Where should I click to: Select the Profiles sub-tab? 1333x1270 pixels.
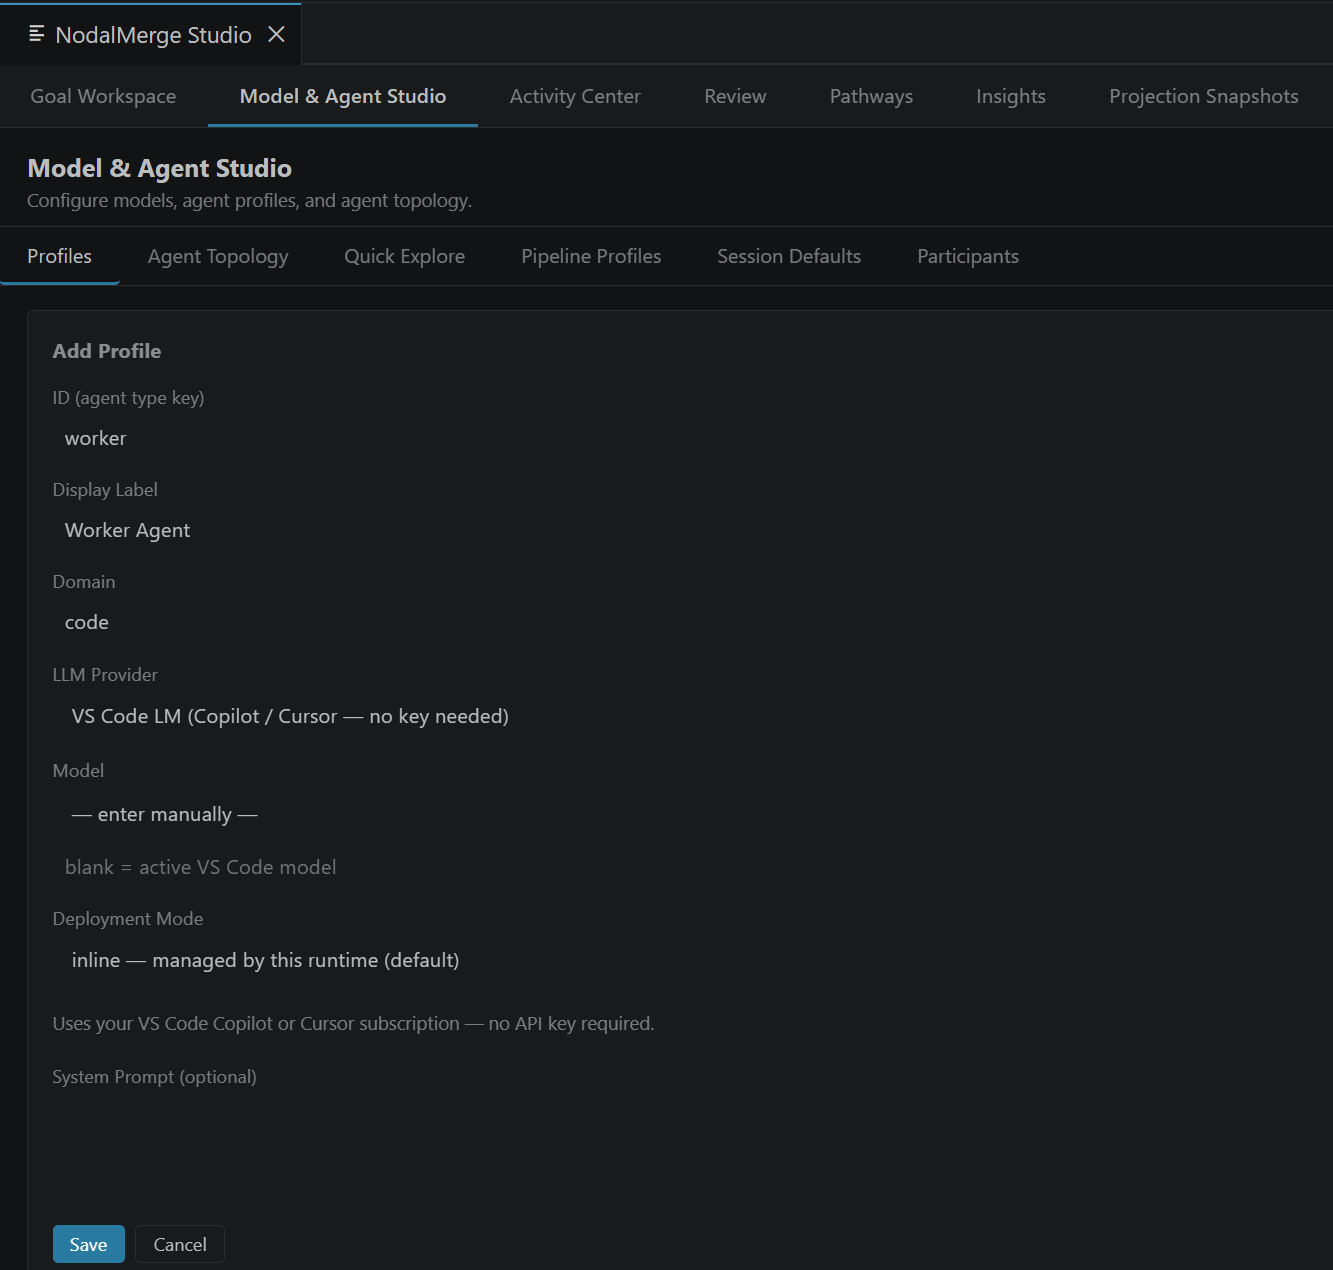60,256
